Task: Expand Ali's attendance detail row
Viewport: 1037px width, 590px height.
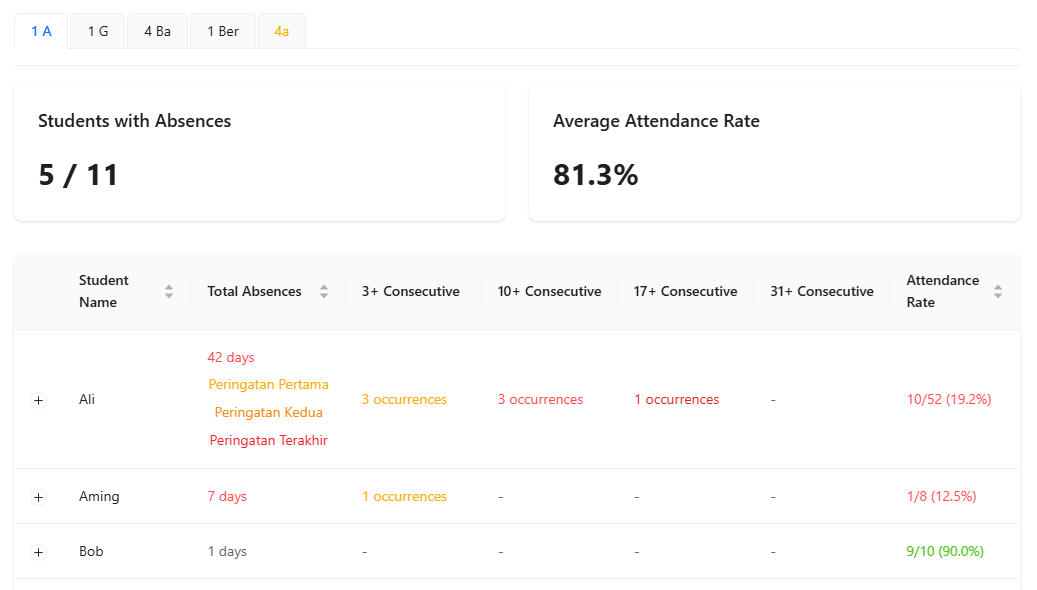Action: click(38, 399)
